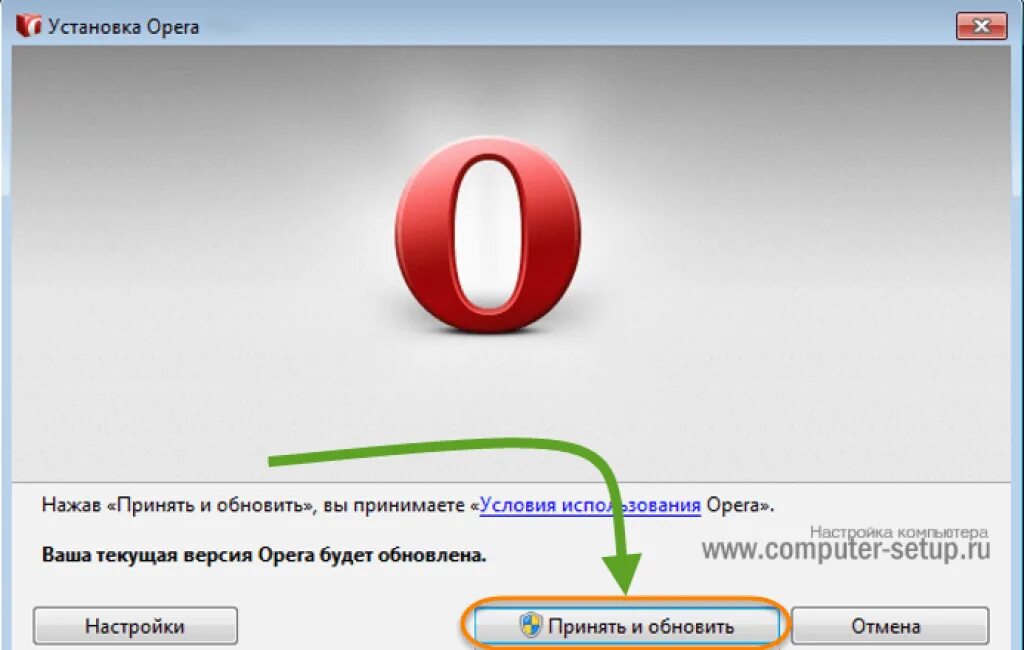Click the Opera icon in the title bar

29,25
